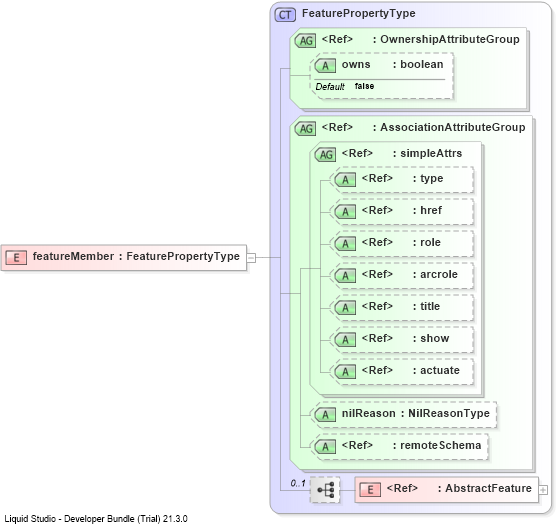The height and width of the screenshot is (524, 556).
Task: Click the A icon of remoteSchema attribute
Action: pyautogui.click(x=325, y=447)
